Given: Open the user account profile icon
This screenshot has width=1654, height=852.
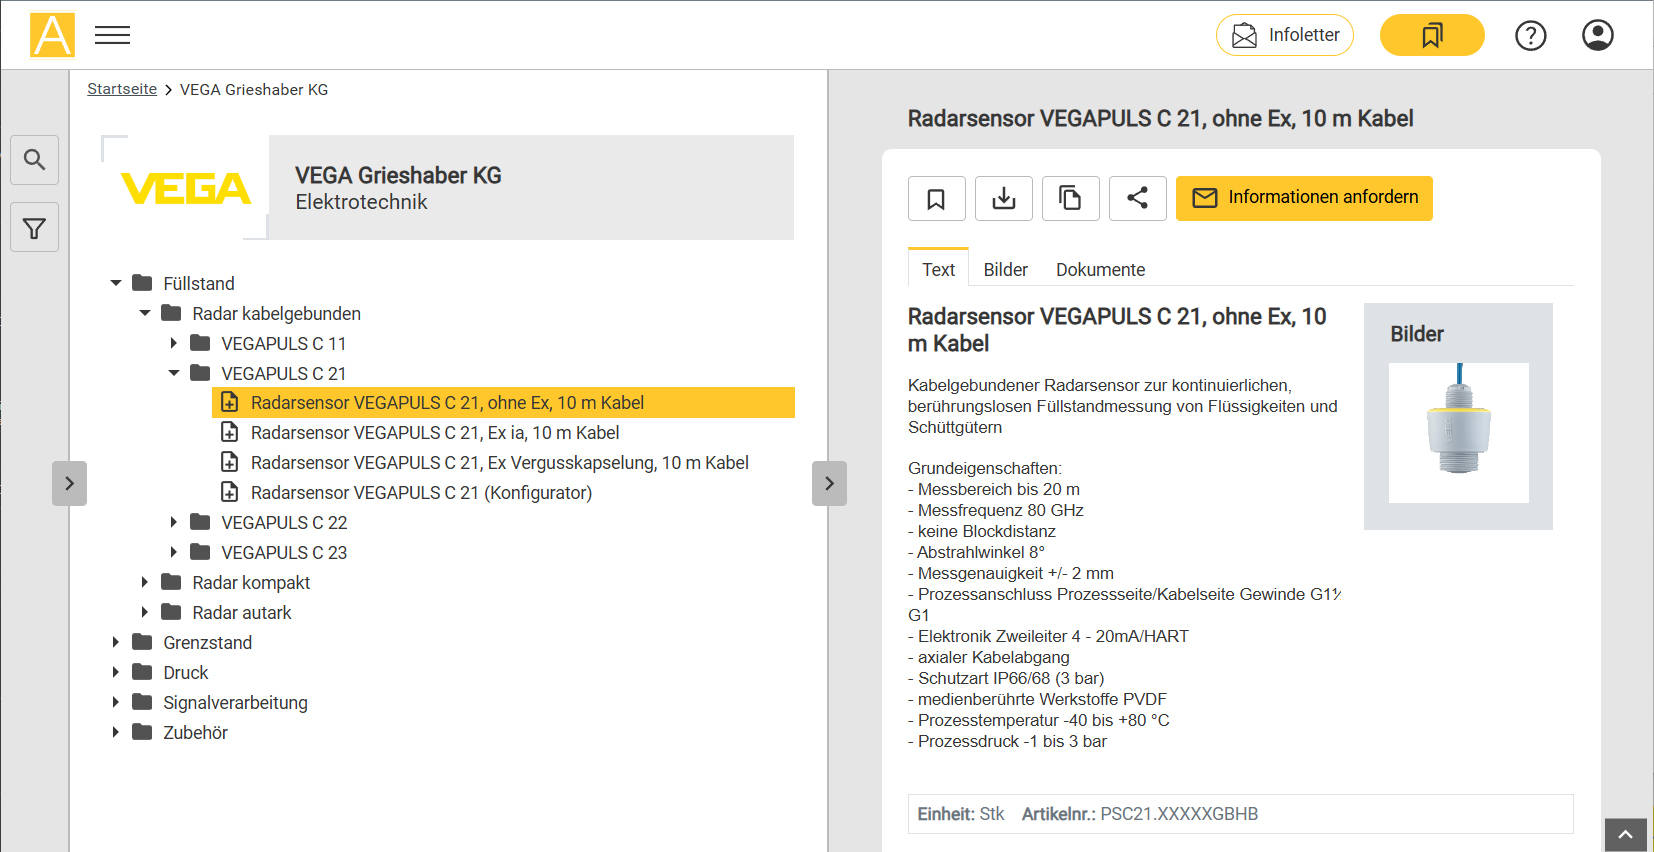Looking at the screenshot, I should coord(1597,36).
